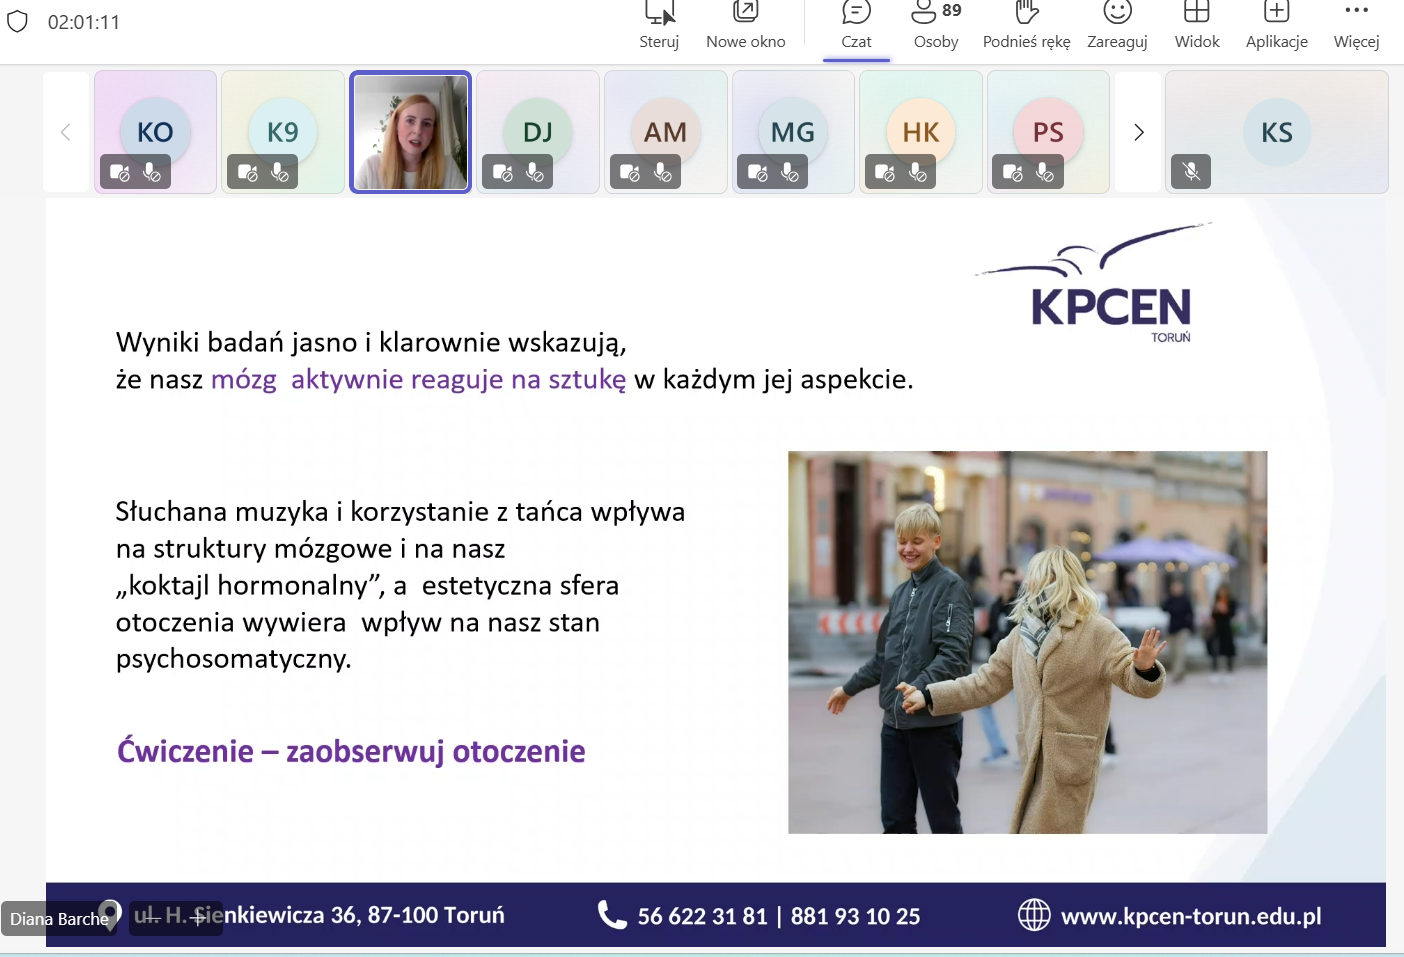Click KO's camera-off icon
Screen dimensions: 1404x957
tap(119, 173)
